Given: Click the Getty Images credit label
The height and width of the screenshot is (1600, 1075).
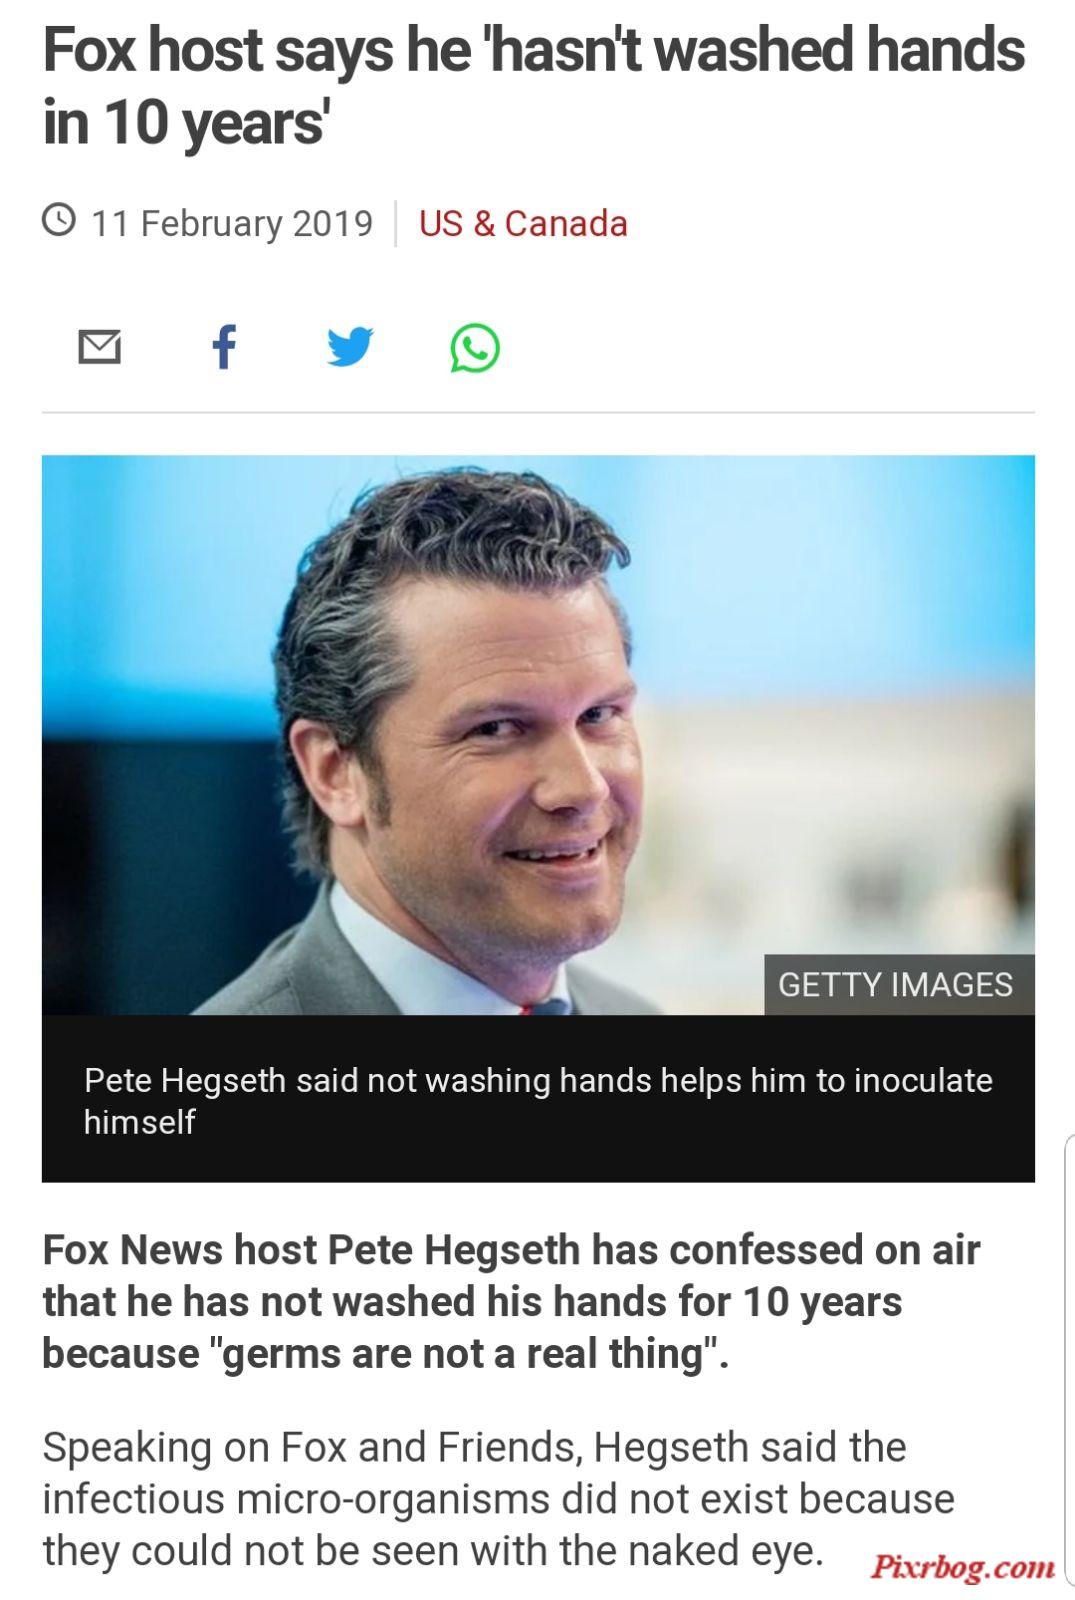Looking at the screenshot, I should 896,984.
